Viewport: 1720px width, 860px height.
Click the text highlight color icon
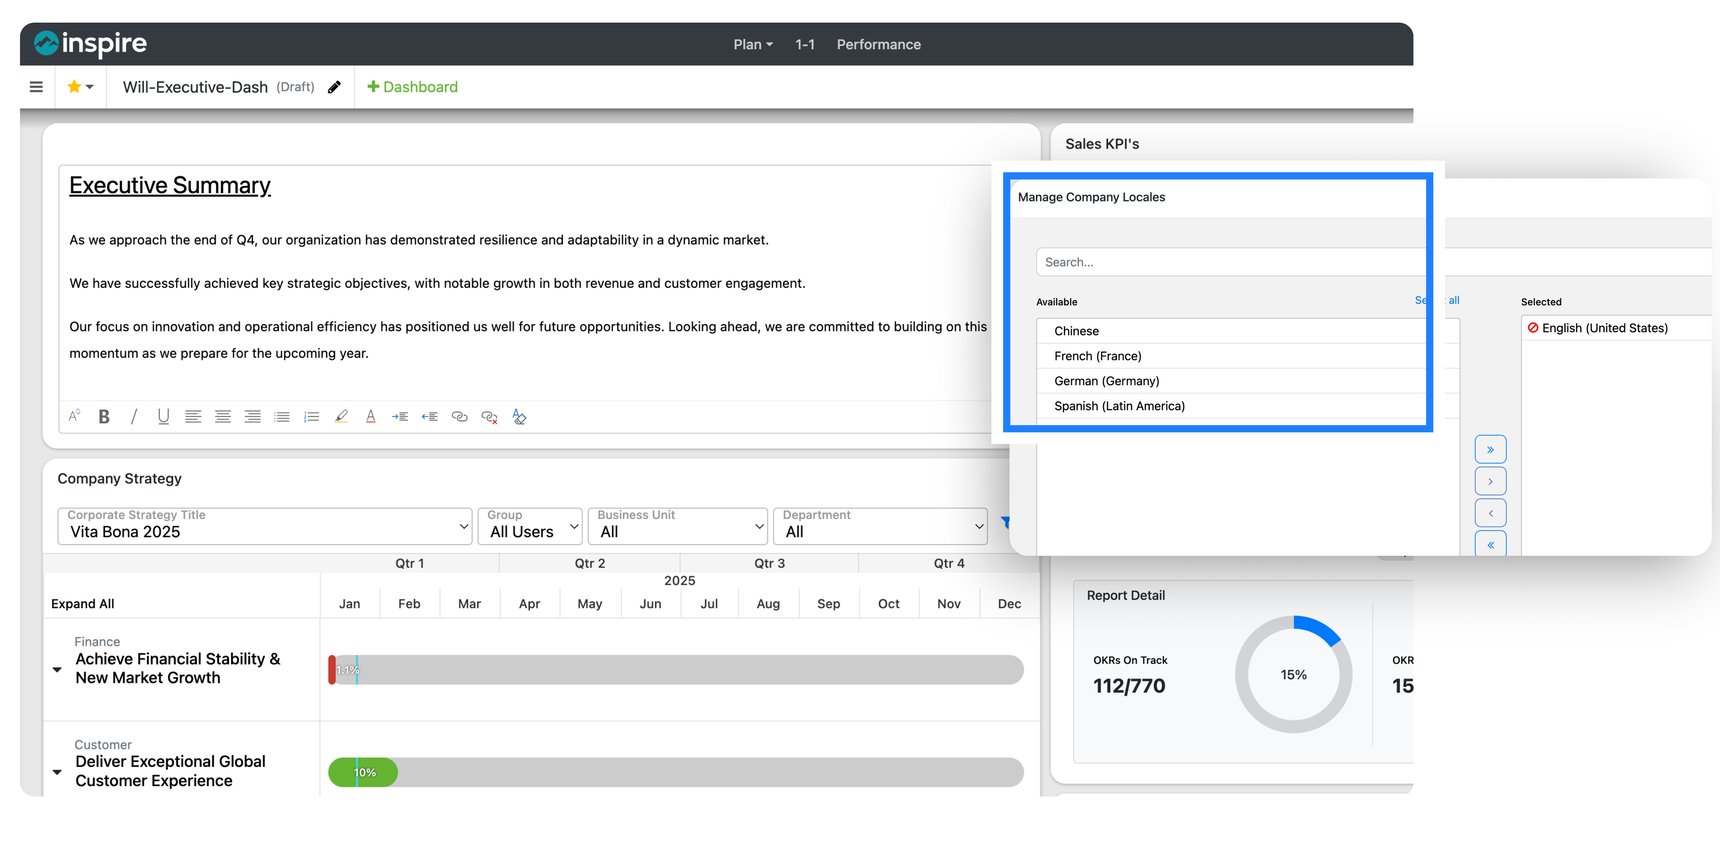[341, 417]
